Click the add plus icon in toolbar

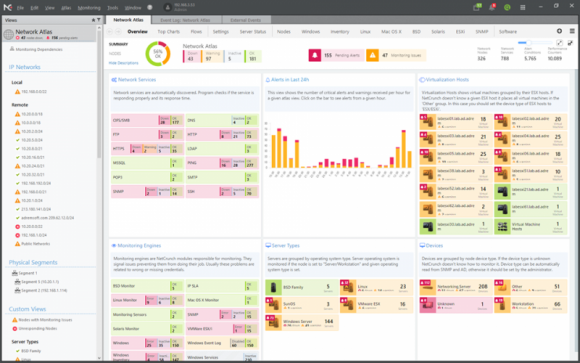559,31
